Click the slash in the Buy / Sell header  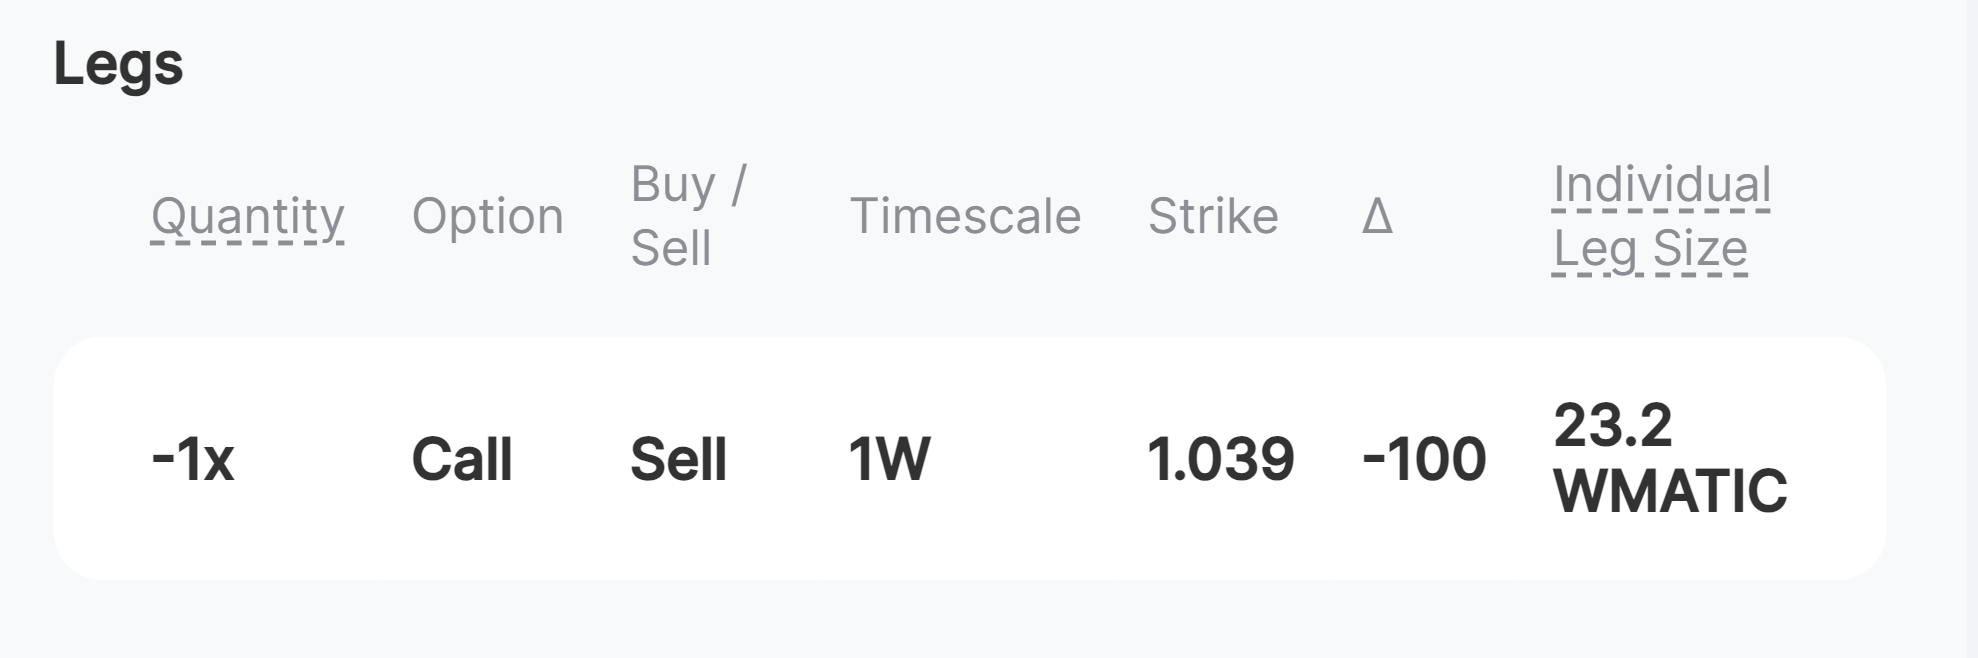738,184
